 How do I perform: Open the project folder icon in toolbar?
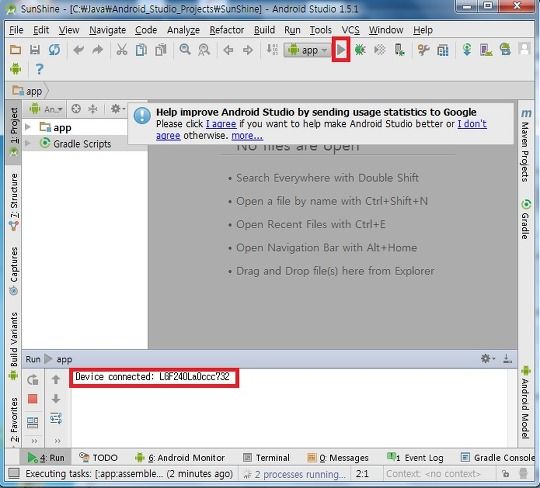pos(15,50)
